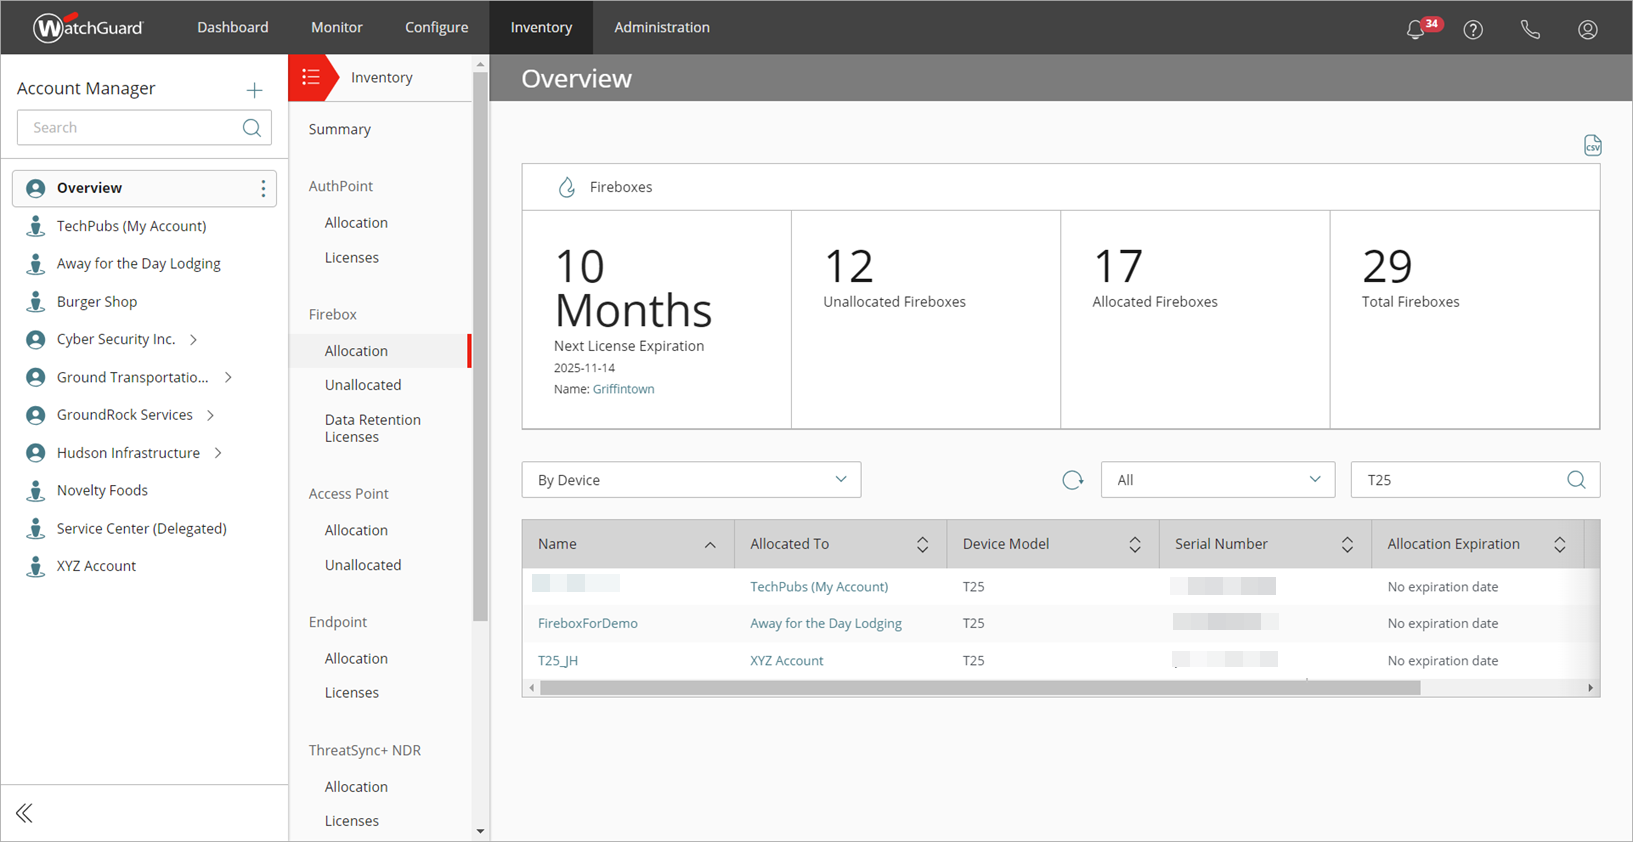Switch to the Configure tab
1633x842 pixels.
tap(436, 27)
